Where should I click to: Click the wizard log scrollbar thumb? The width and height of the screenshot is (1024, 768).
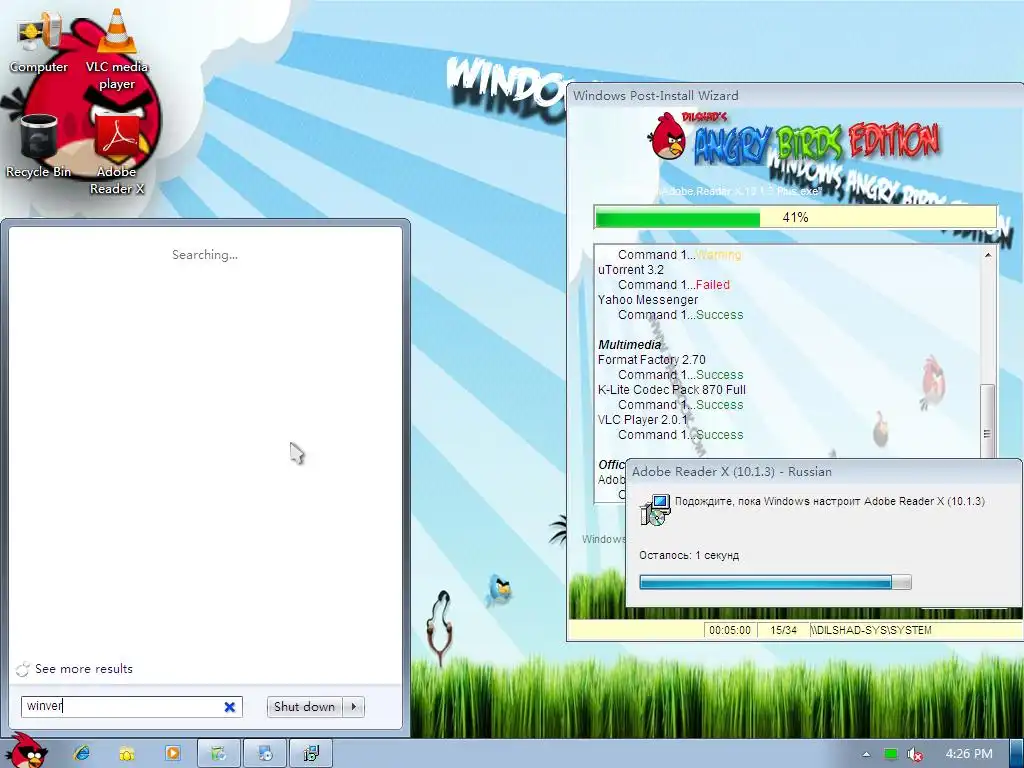(x=987, y=419)
